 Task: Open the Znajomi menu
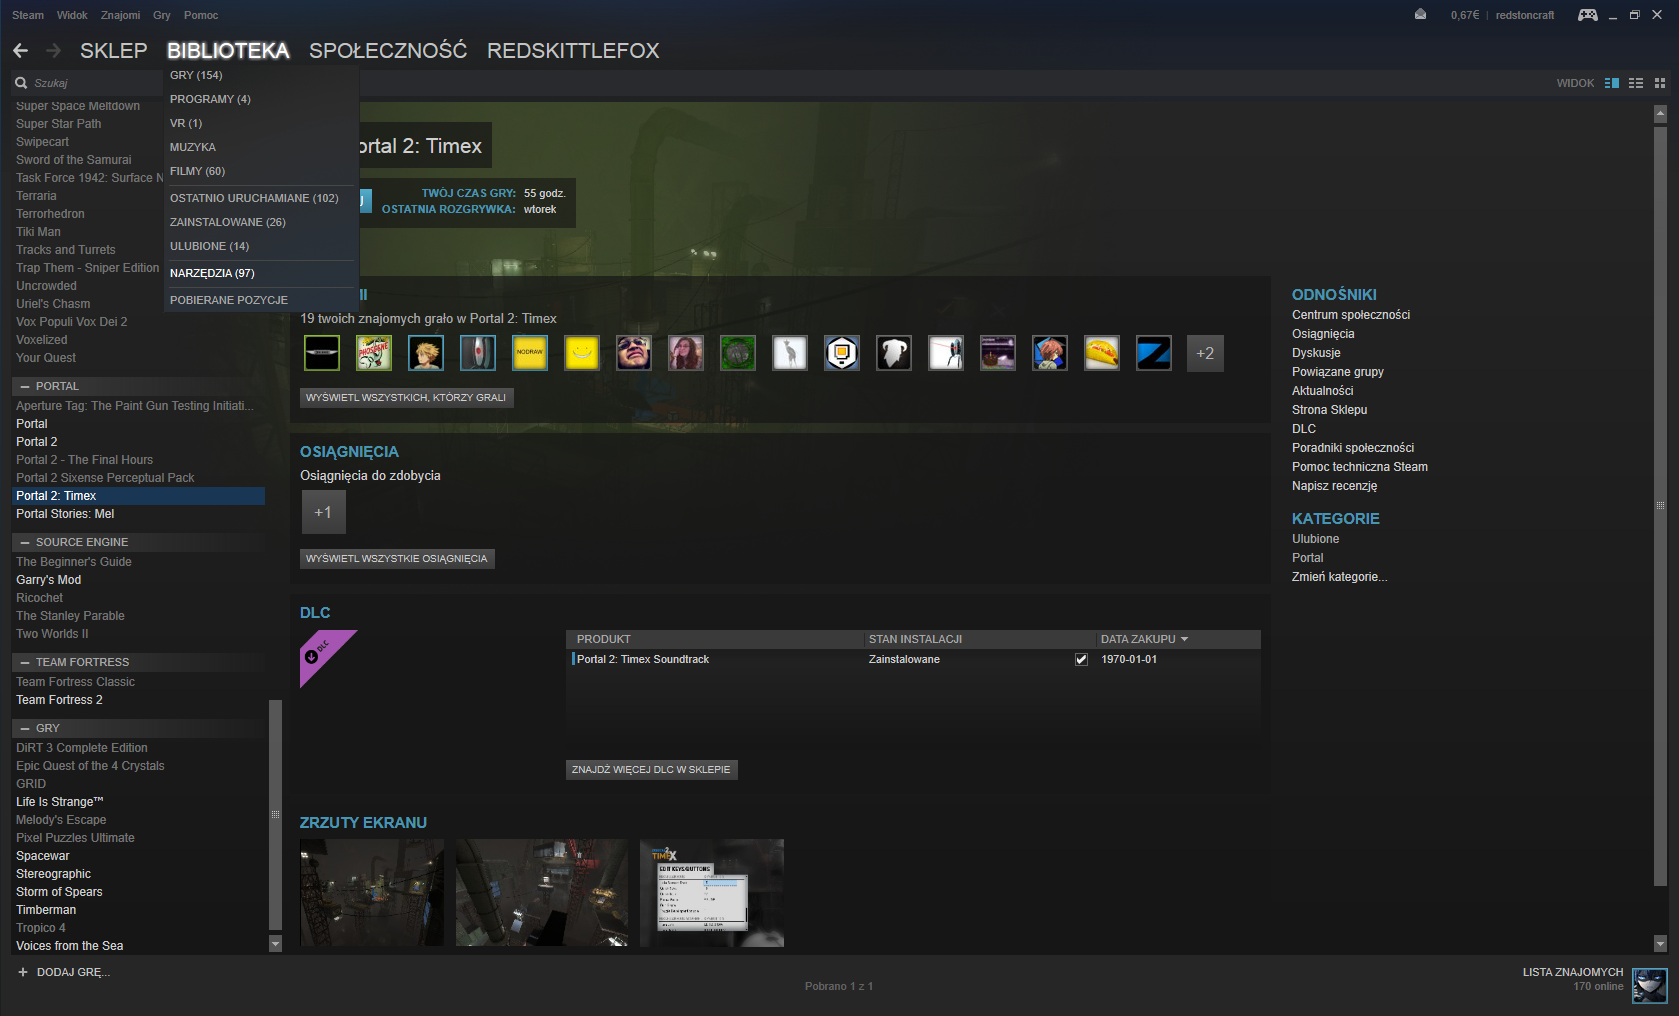121,15
